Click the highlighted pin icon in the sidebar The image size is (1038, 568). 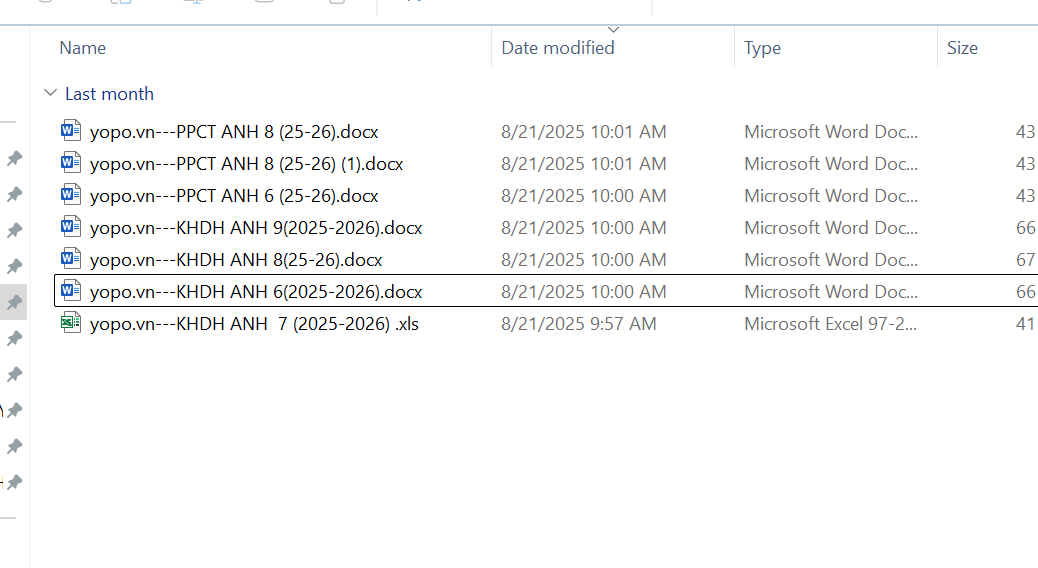[14, 302]
